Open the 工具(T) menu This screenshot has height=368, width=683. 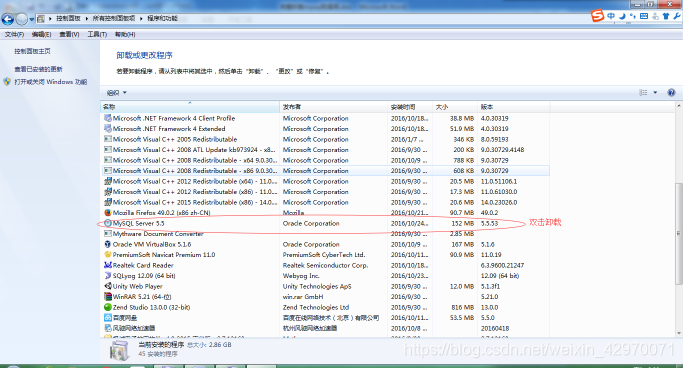[97, 34]
